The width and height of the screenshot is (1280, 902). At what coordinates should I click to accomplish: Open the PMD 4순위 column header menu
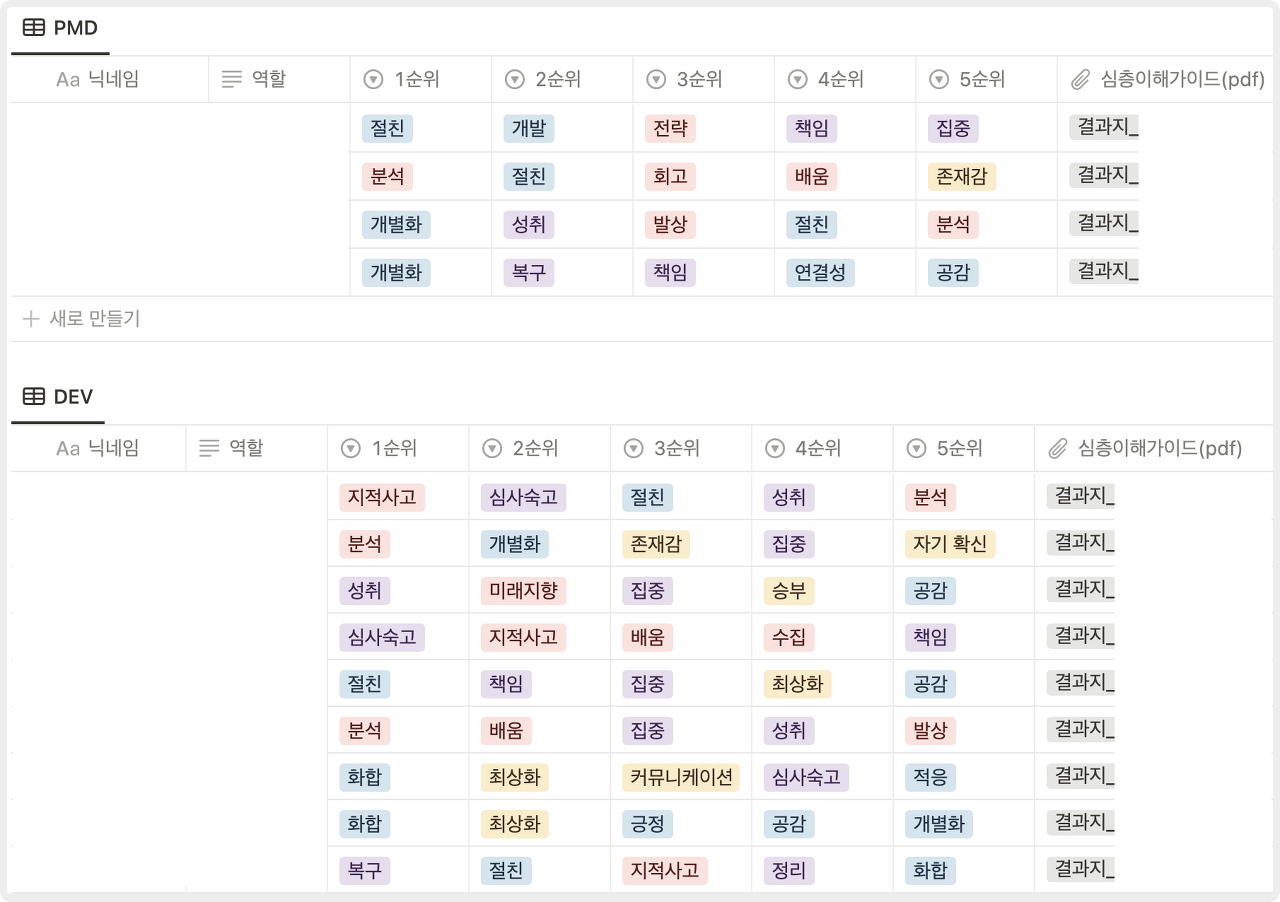[845, 79]
